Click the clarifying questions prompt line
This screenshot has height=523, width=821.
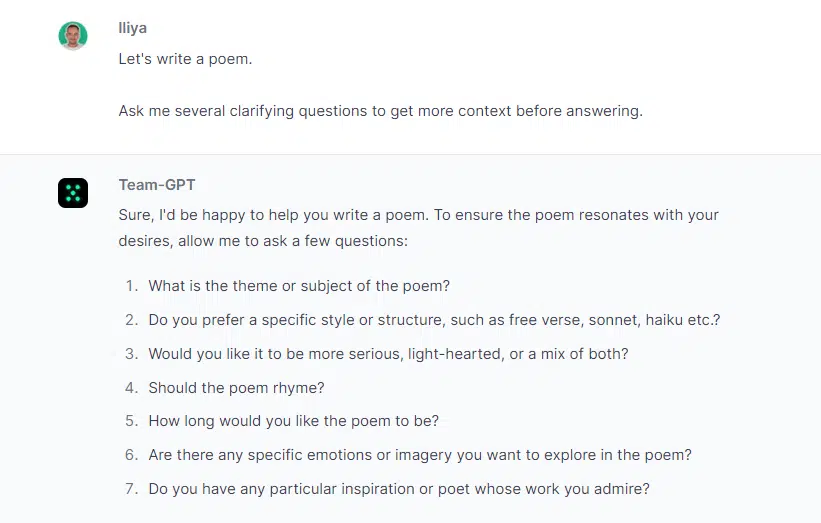381,111
